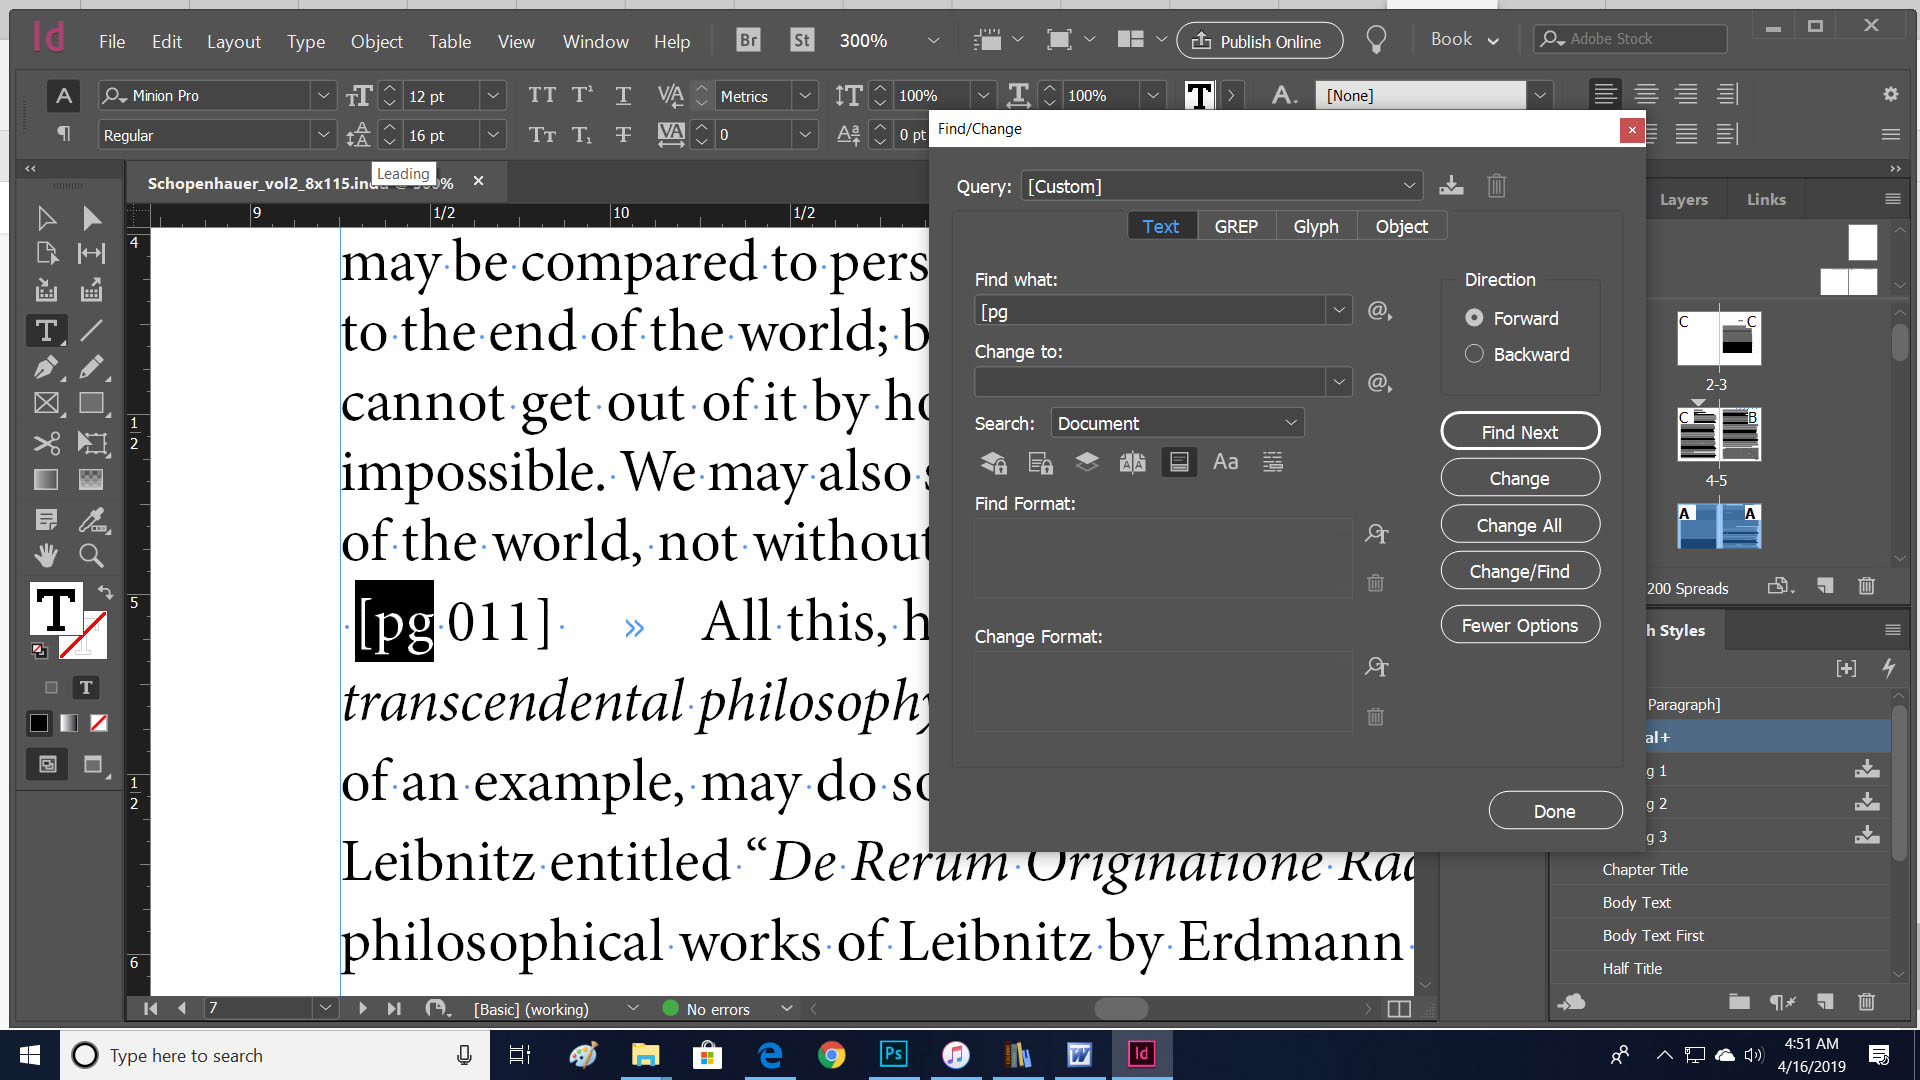Select the Type tool in toolbox
1920x1080 pixels.
pyautogui.click(x=46, y=331)
